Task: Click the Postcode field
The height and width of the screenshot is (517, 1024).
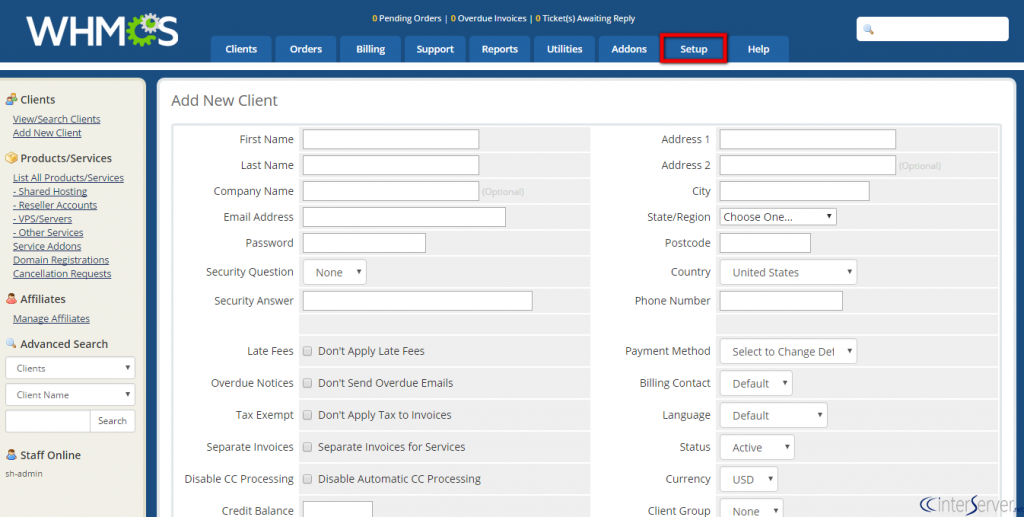Action: 765,243
